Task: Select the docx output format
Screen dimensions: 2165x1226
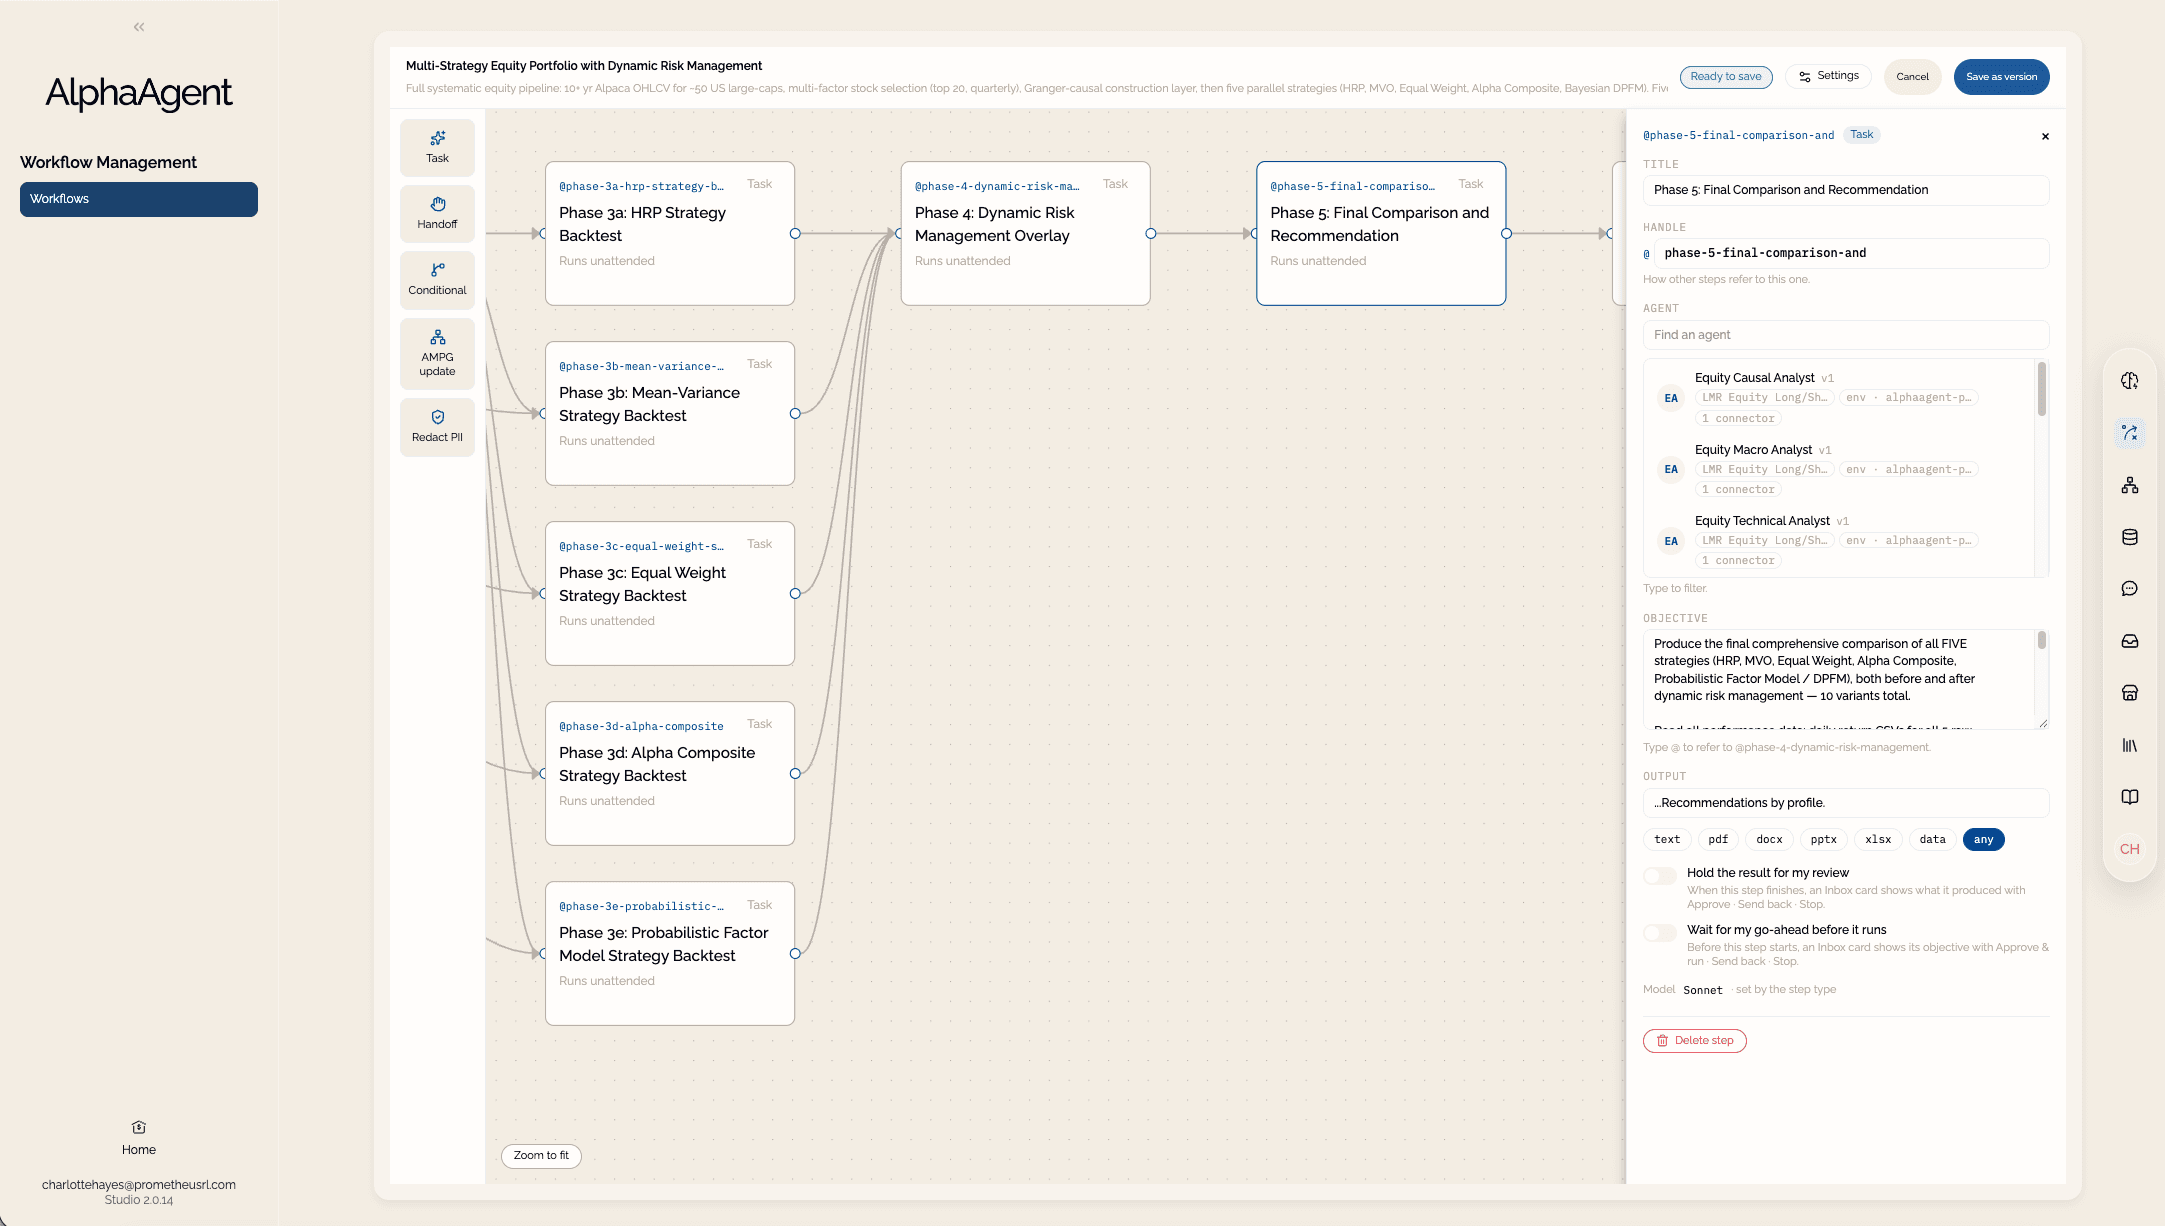Action: (x=1769, y=840)
